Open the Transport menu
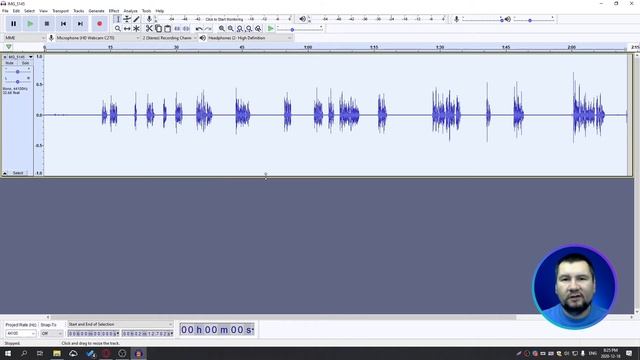The height and width of the screenshot is (360, 640). click(x=60, y=11)
